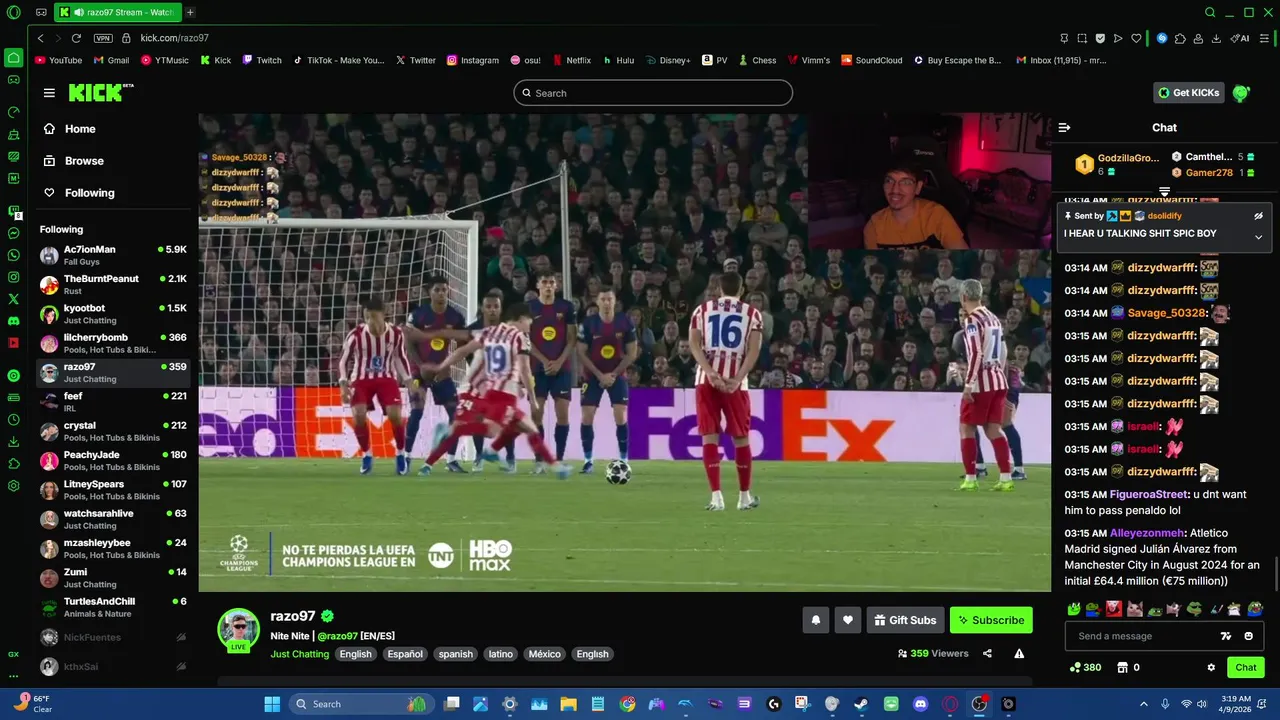This screenshot has height=720, width=1280.
Task: Send message with green Chat button
Action: [1246, 667]
